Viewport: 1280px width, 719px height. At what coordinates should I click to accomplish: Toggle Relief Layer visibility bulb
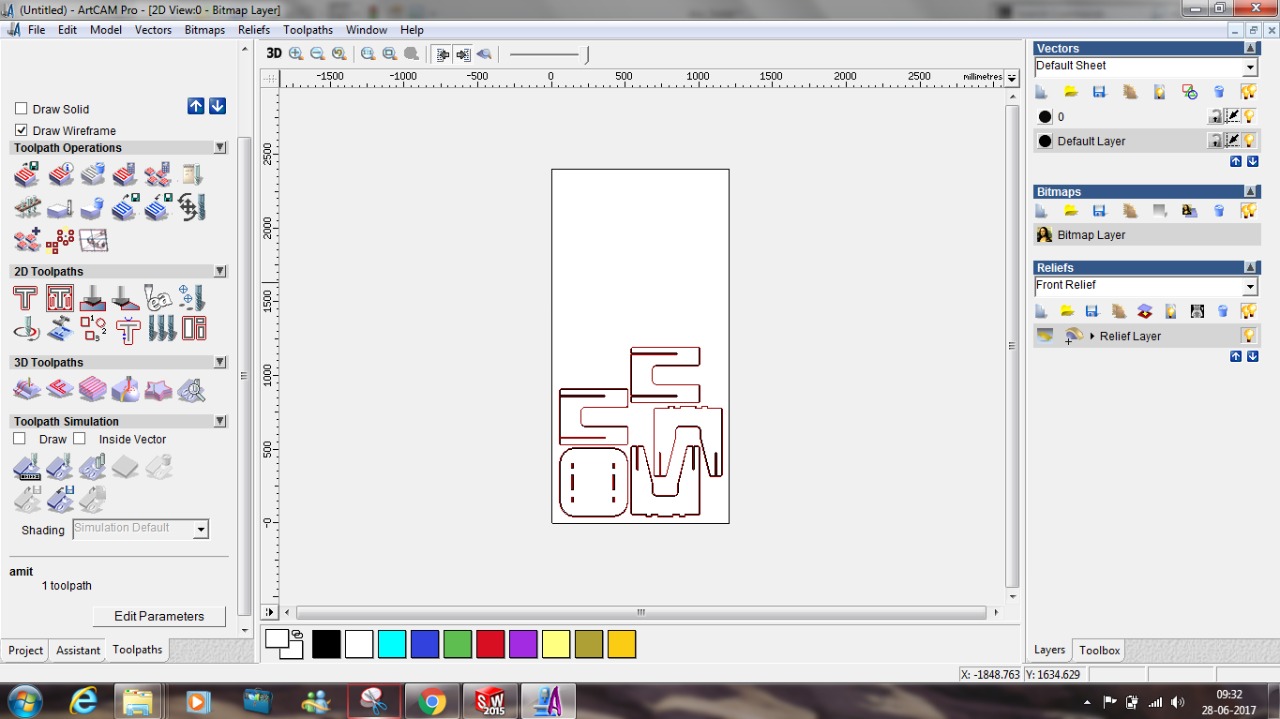pyautogui.click(x=1248, y=336)
